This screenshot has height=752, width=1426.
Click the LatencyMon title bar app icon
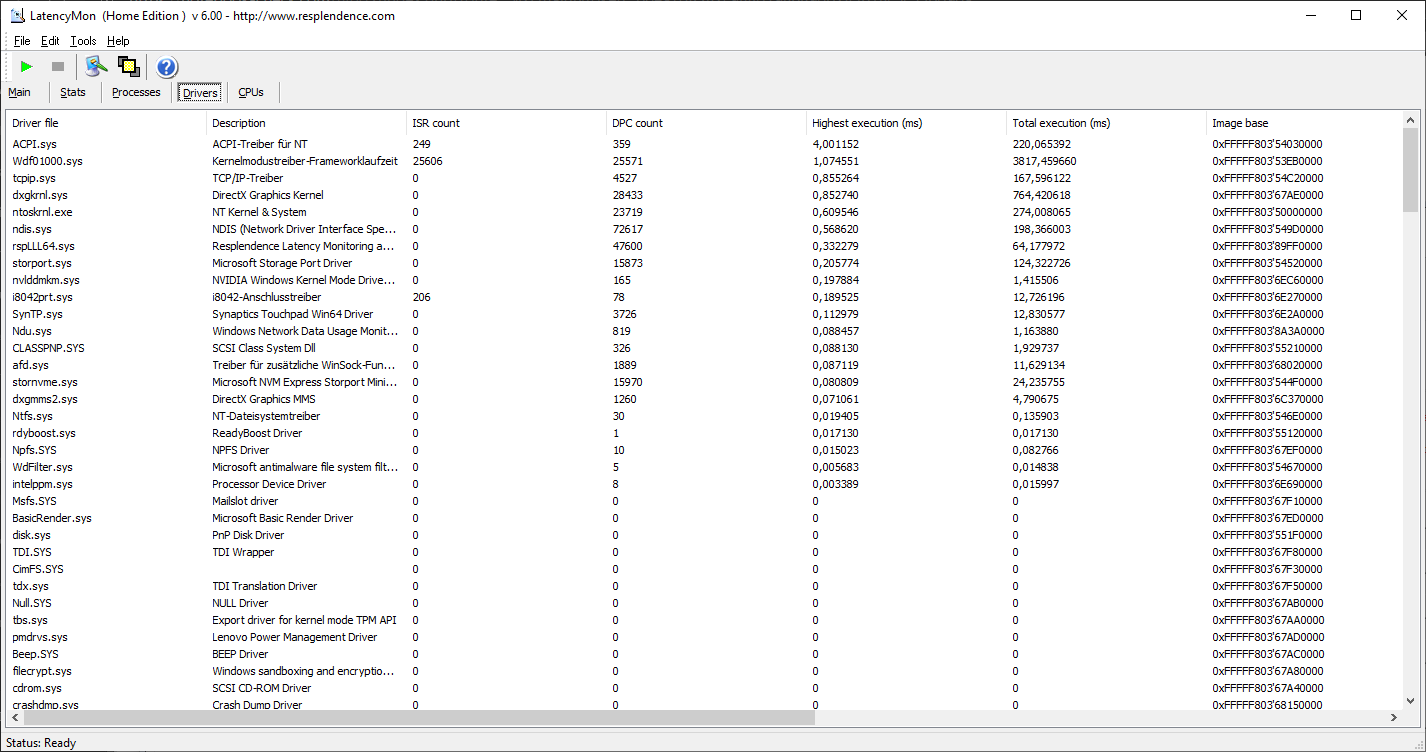point(17,16)
